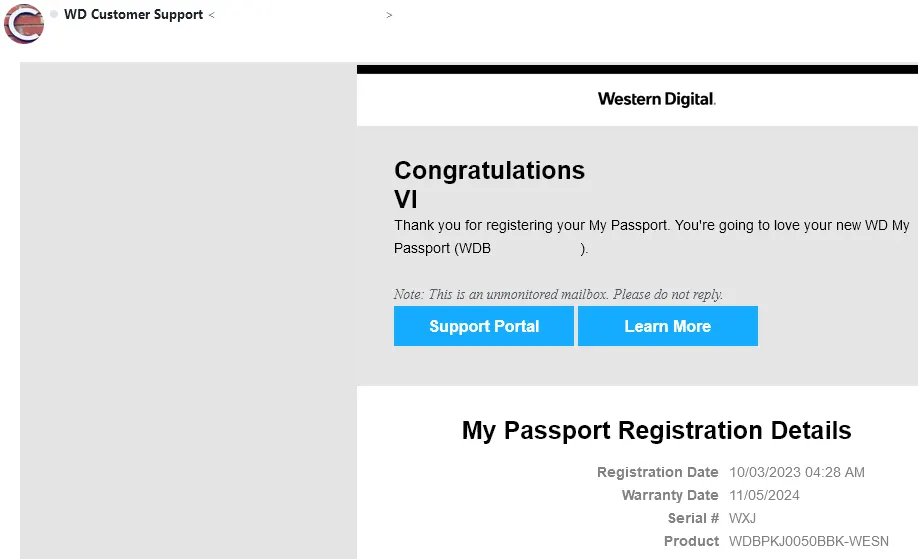Click the thank you for registering paragraph
This screenshot has height=559, width=918.
click(x=652, y=236)
